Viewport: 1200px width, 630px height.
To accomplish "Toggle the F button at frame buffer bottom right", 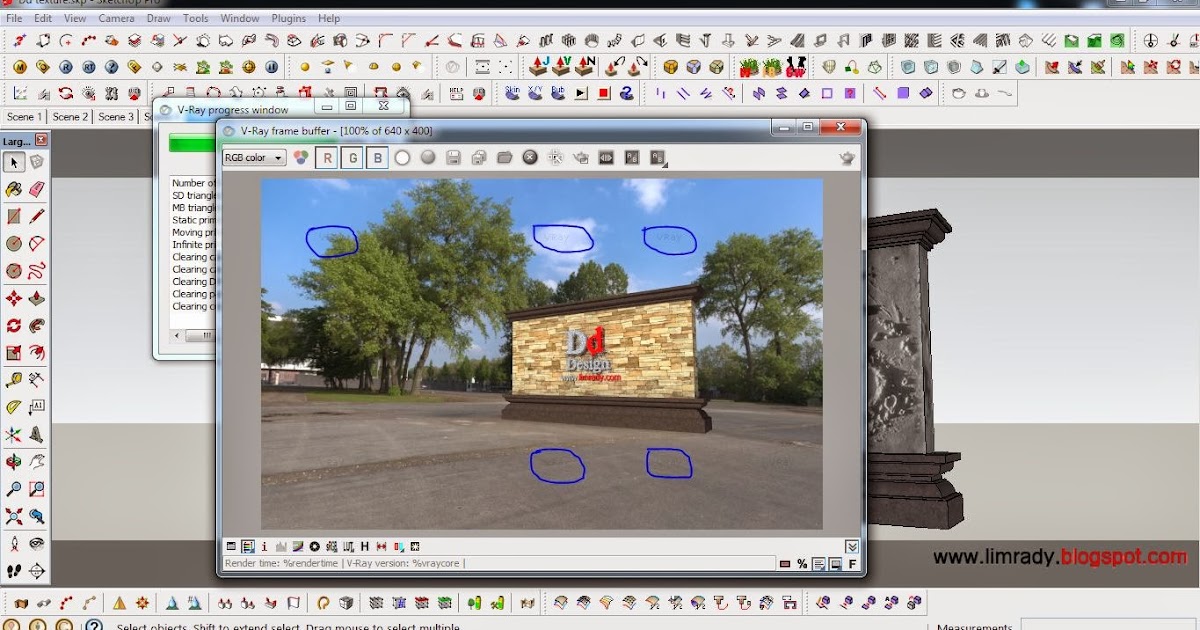I will coord(853,564).
